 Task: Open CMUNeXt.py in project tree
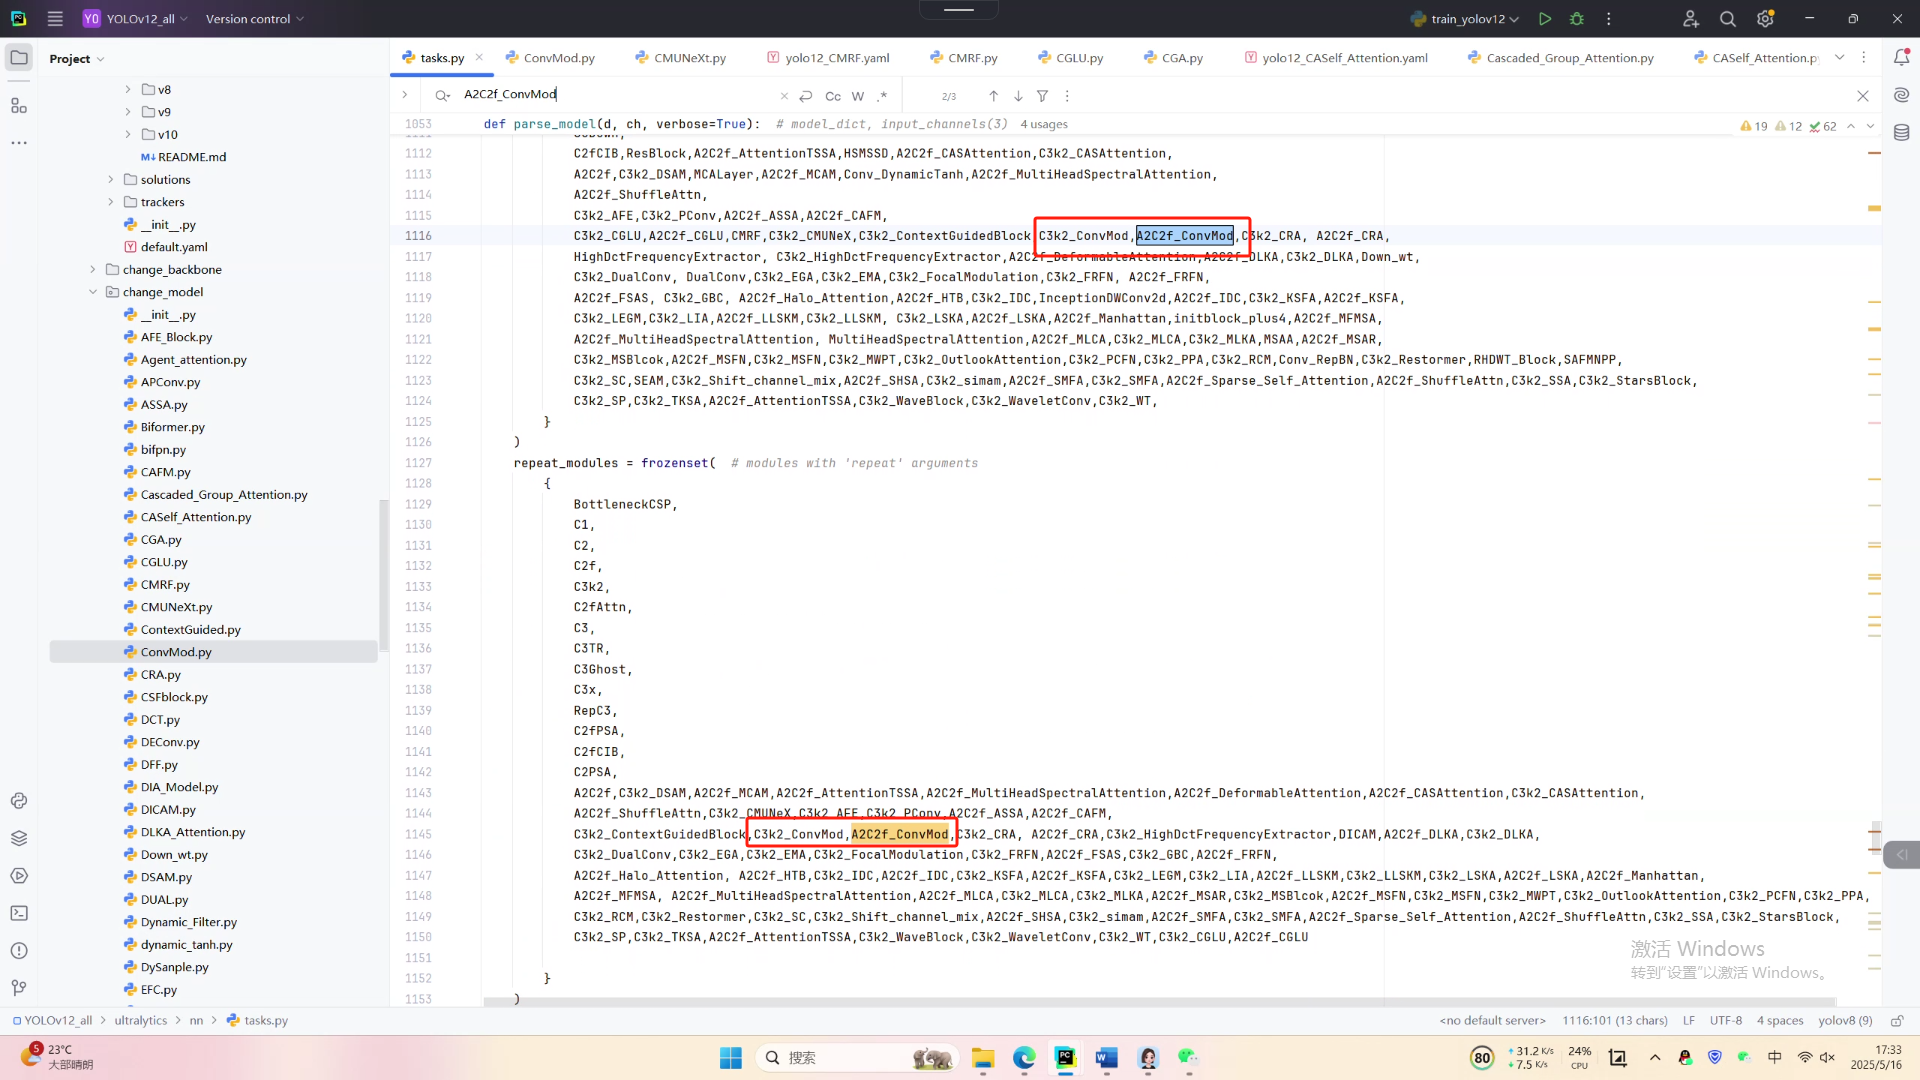click(x=176, y=607)
